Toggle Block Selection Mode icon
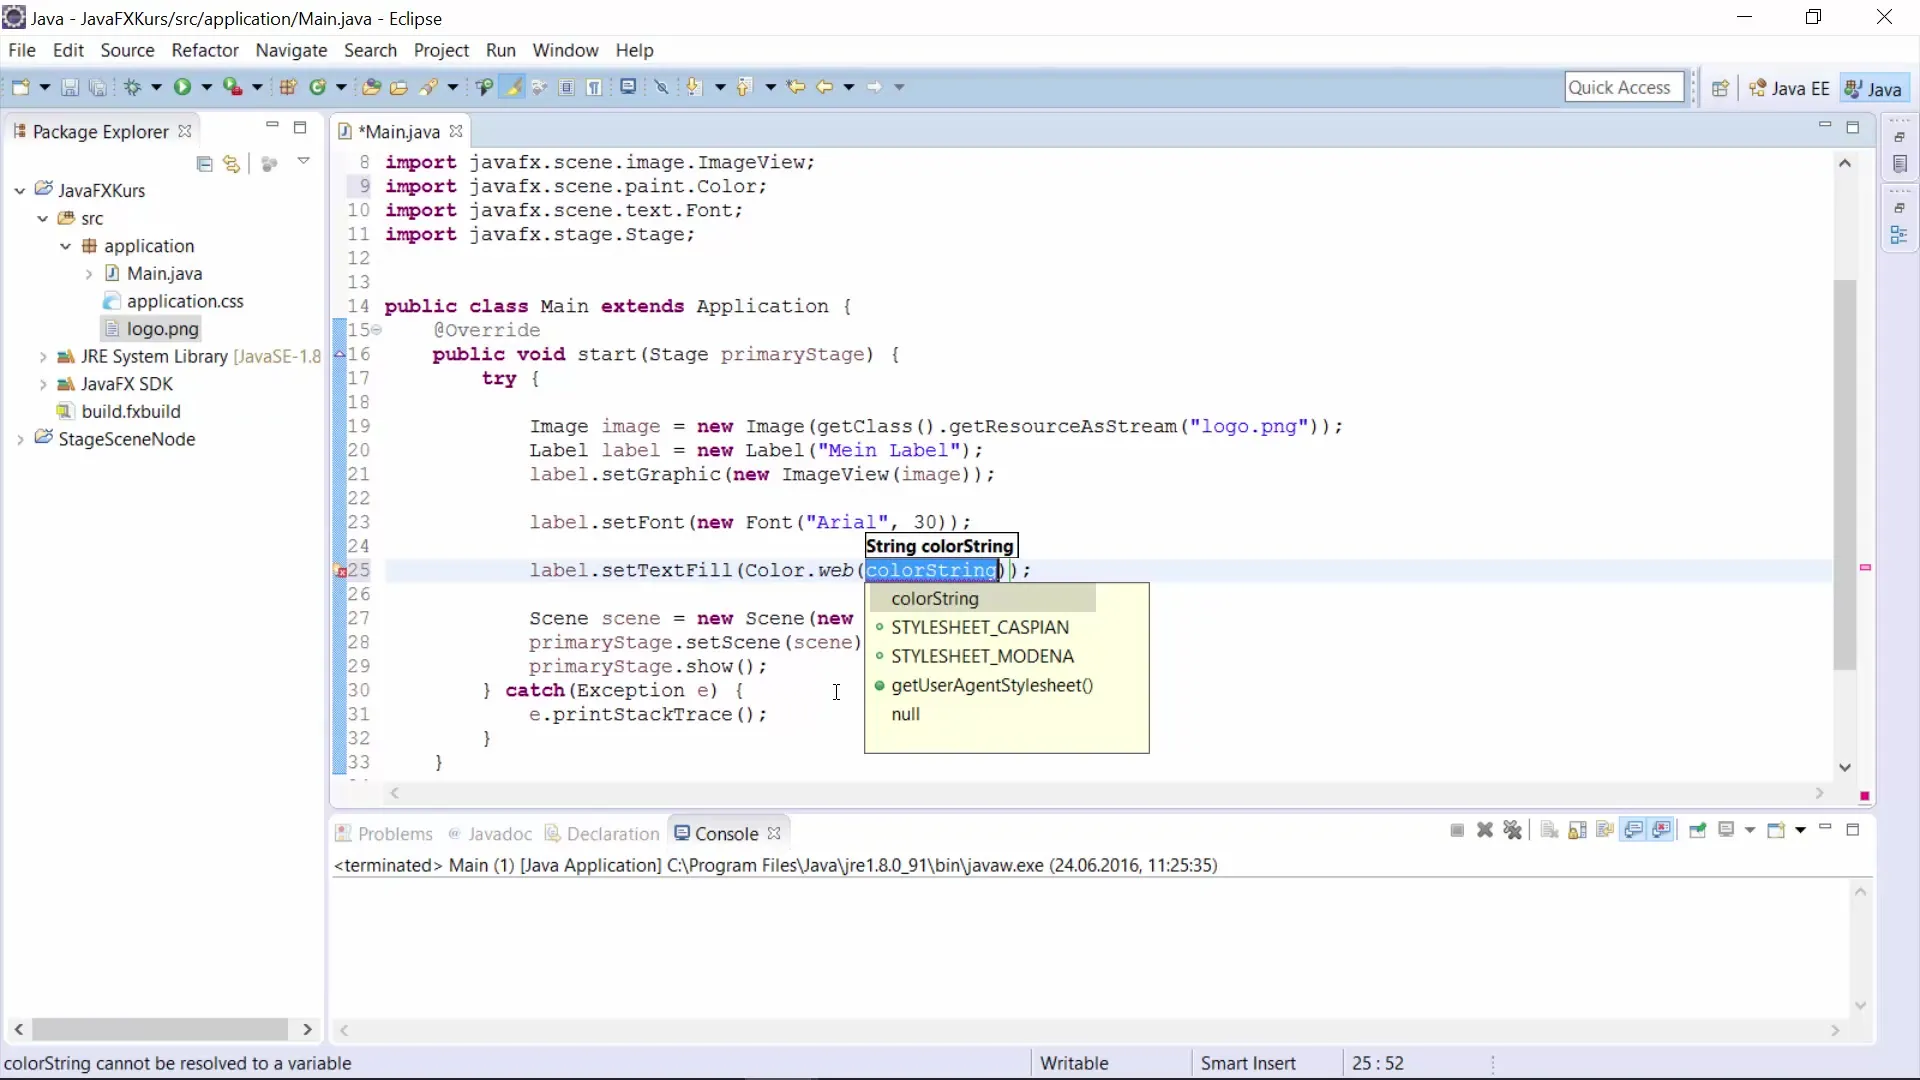This screenshot has height=1080, width=1920. [567, 88]
